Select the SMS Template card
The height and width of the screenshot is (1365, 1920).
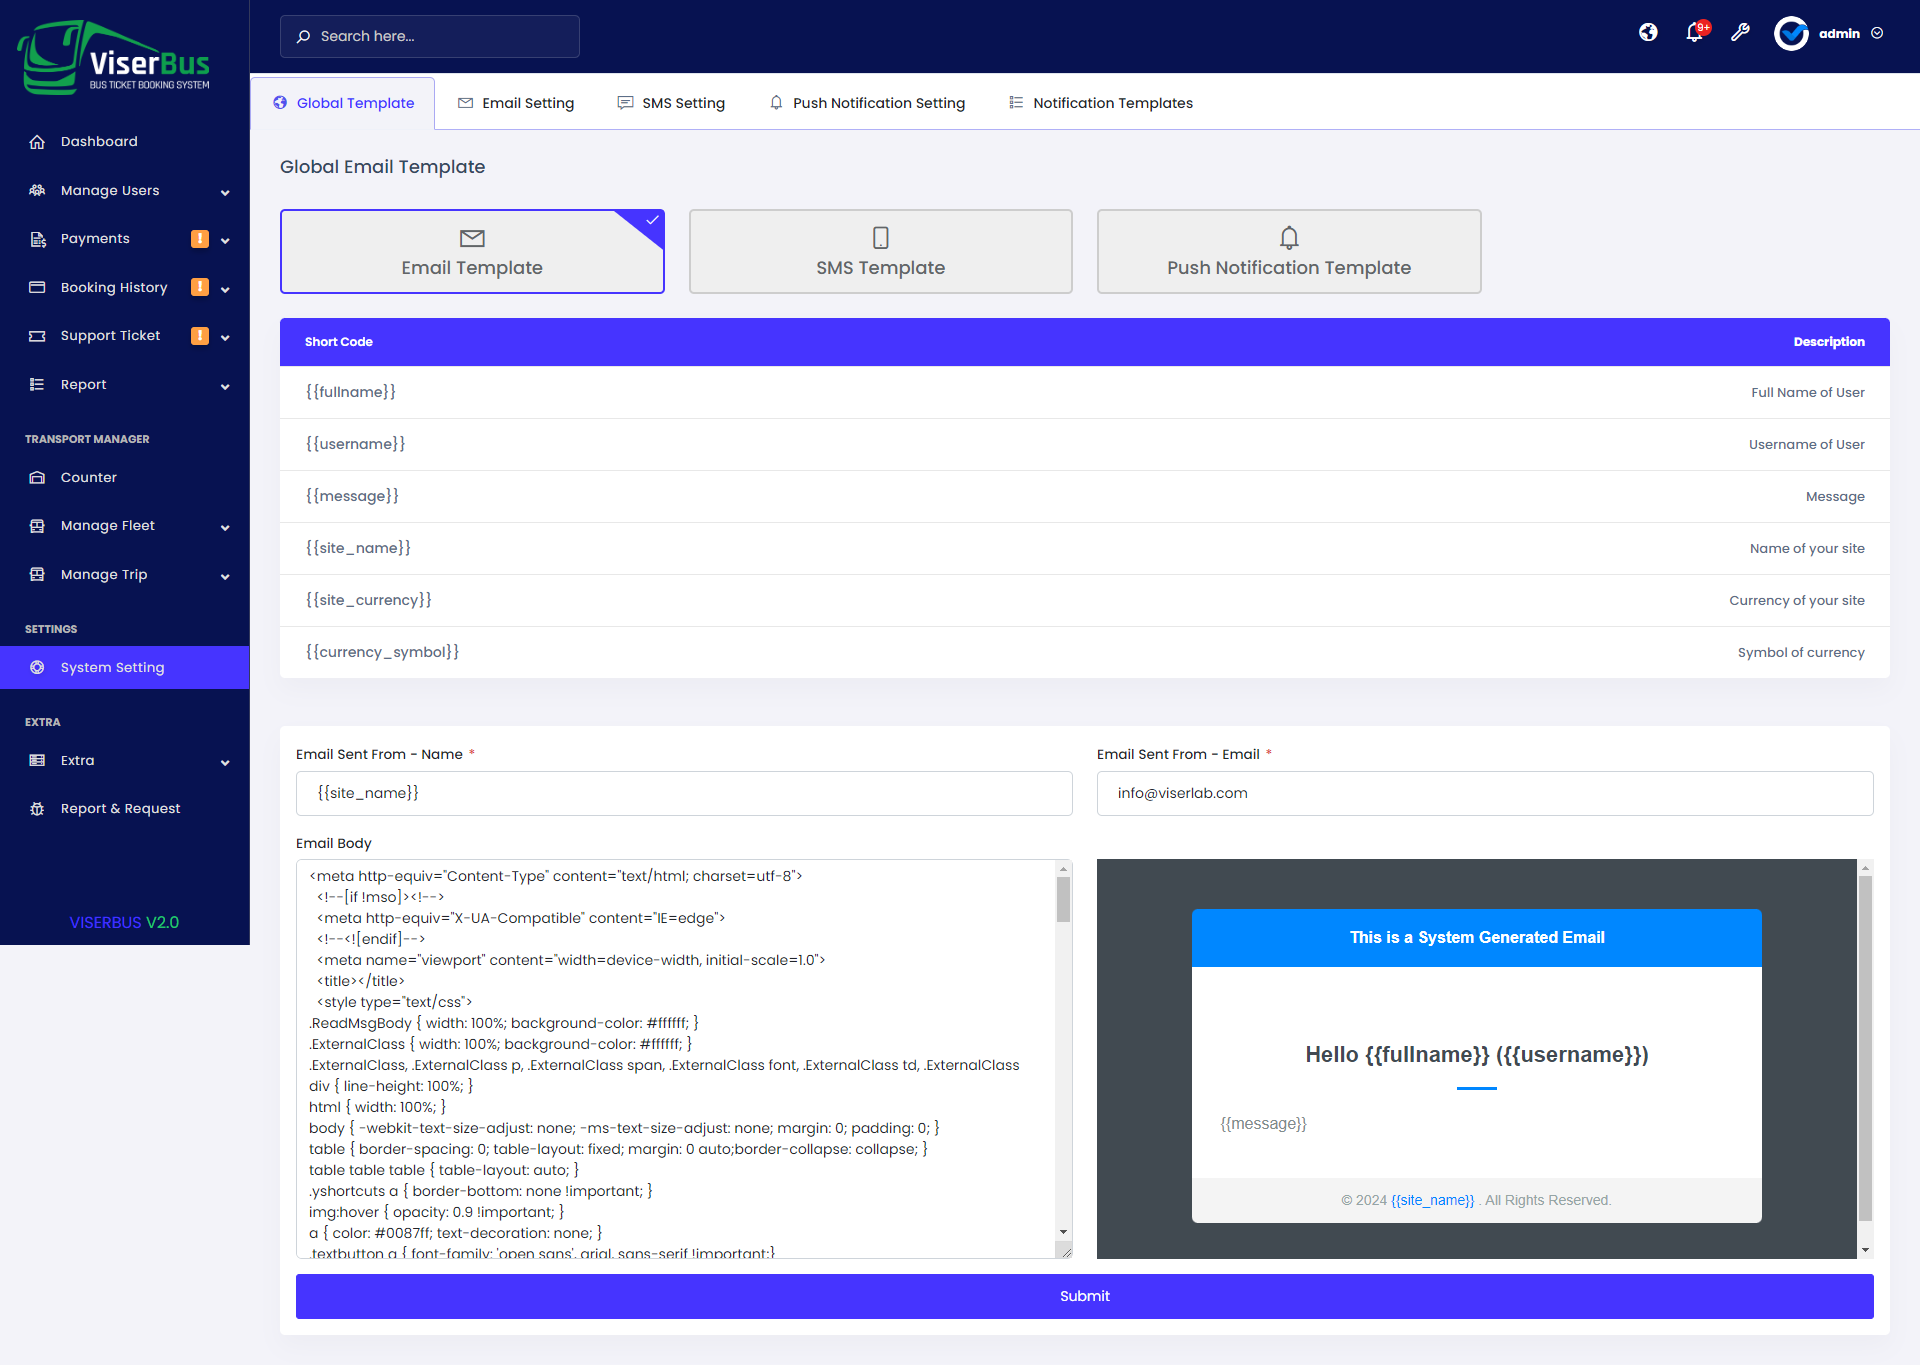pyautogui.click(x=880, y=252)
